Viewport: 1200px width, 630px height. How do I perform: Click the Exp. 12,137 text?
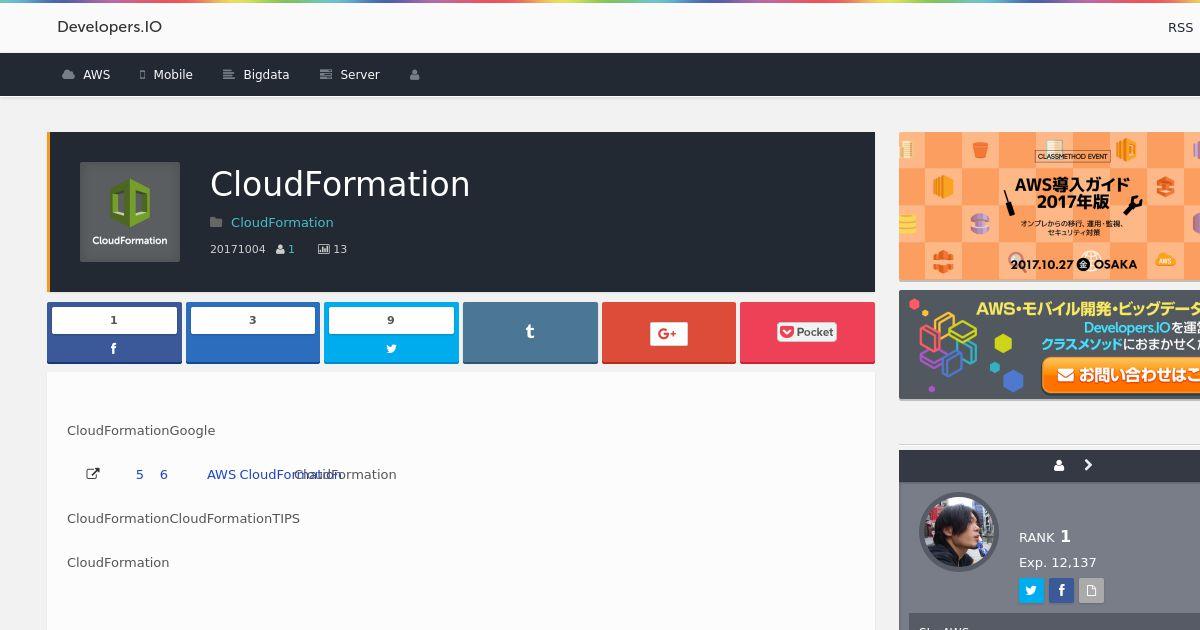click(1058, 563)
